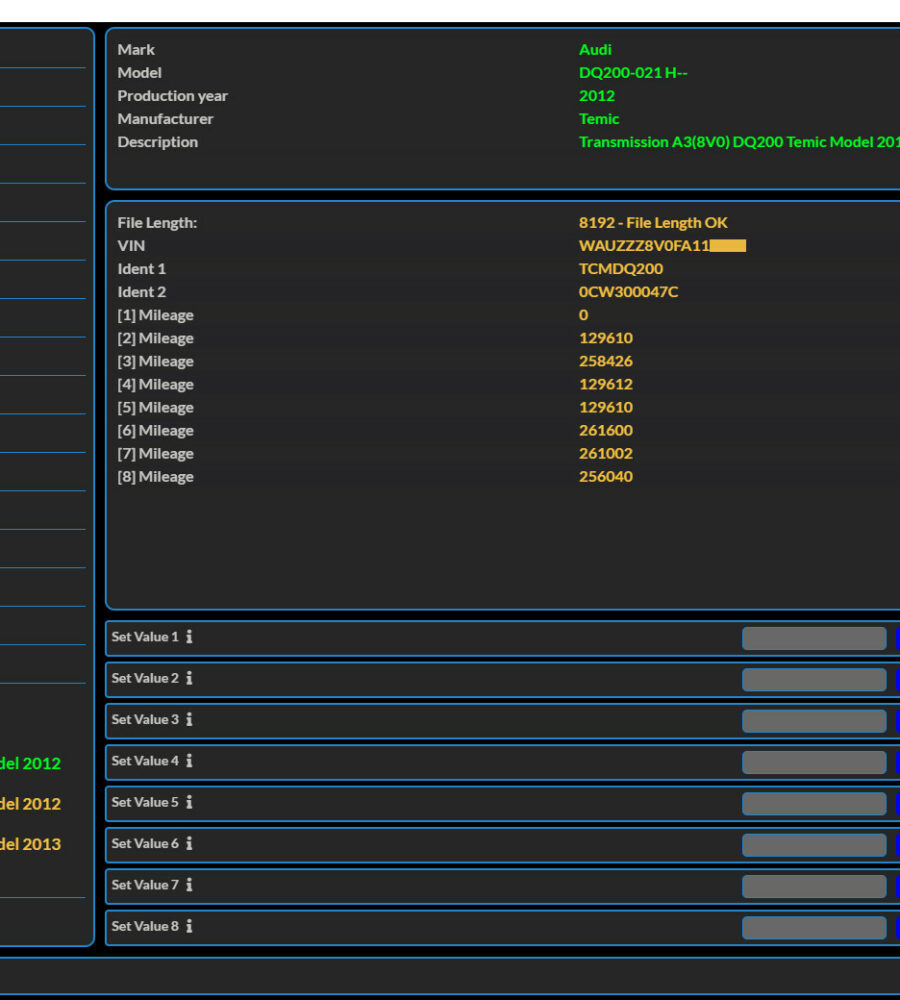Choose the 2013 model list entry
The image size is (900, 1000).
(30, 843)
